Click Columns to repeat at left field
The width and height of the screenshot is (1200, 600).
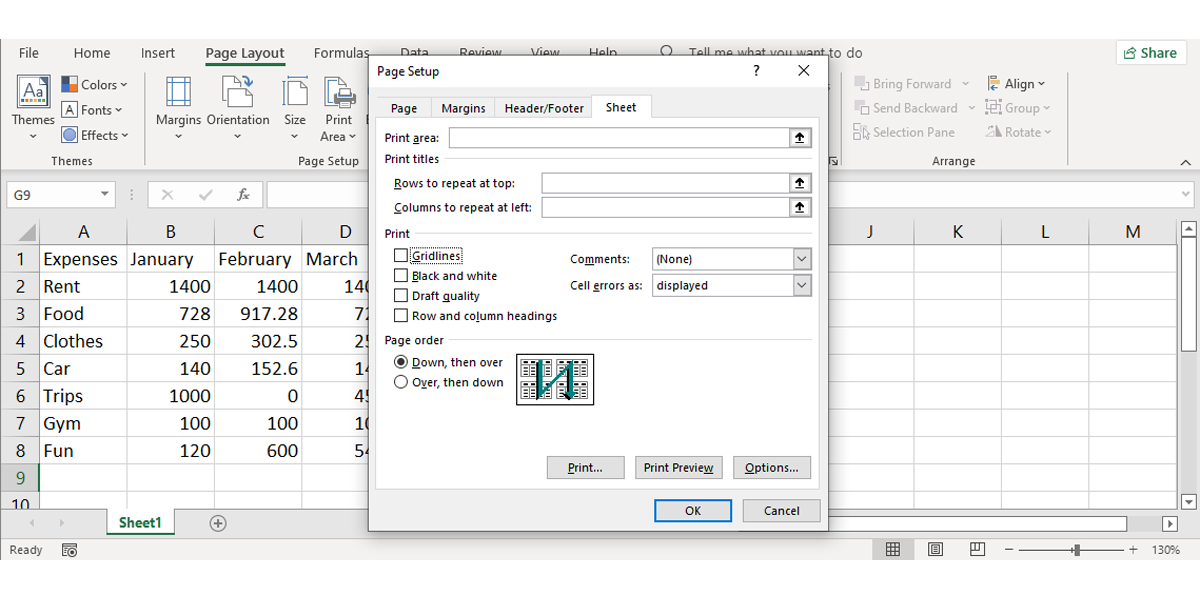[666, 207]
